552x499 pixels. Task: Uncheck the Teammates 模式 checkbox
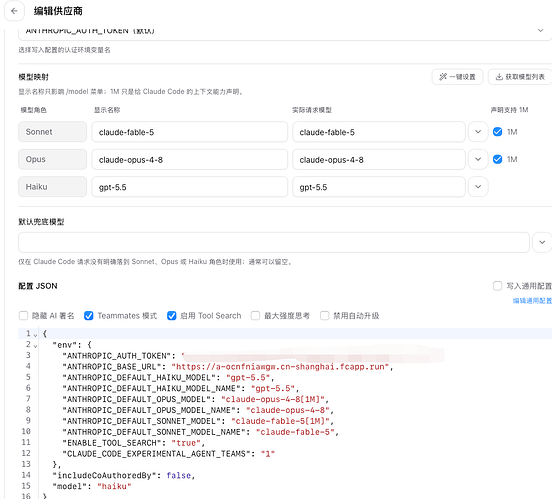(x=89, y=316)
